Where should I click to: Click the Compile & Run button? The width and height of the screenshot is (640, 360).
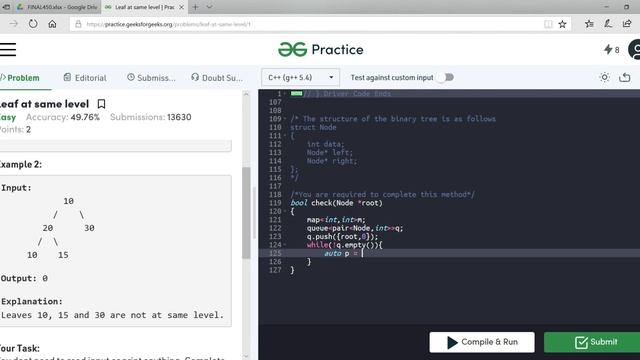(482, 342)
